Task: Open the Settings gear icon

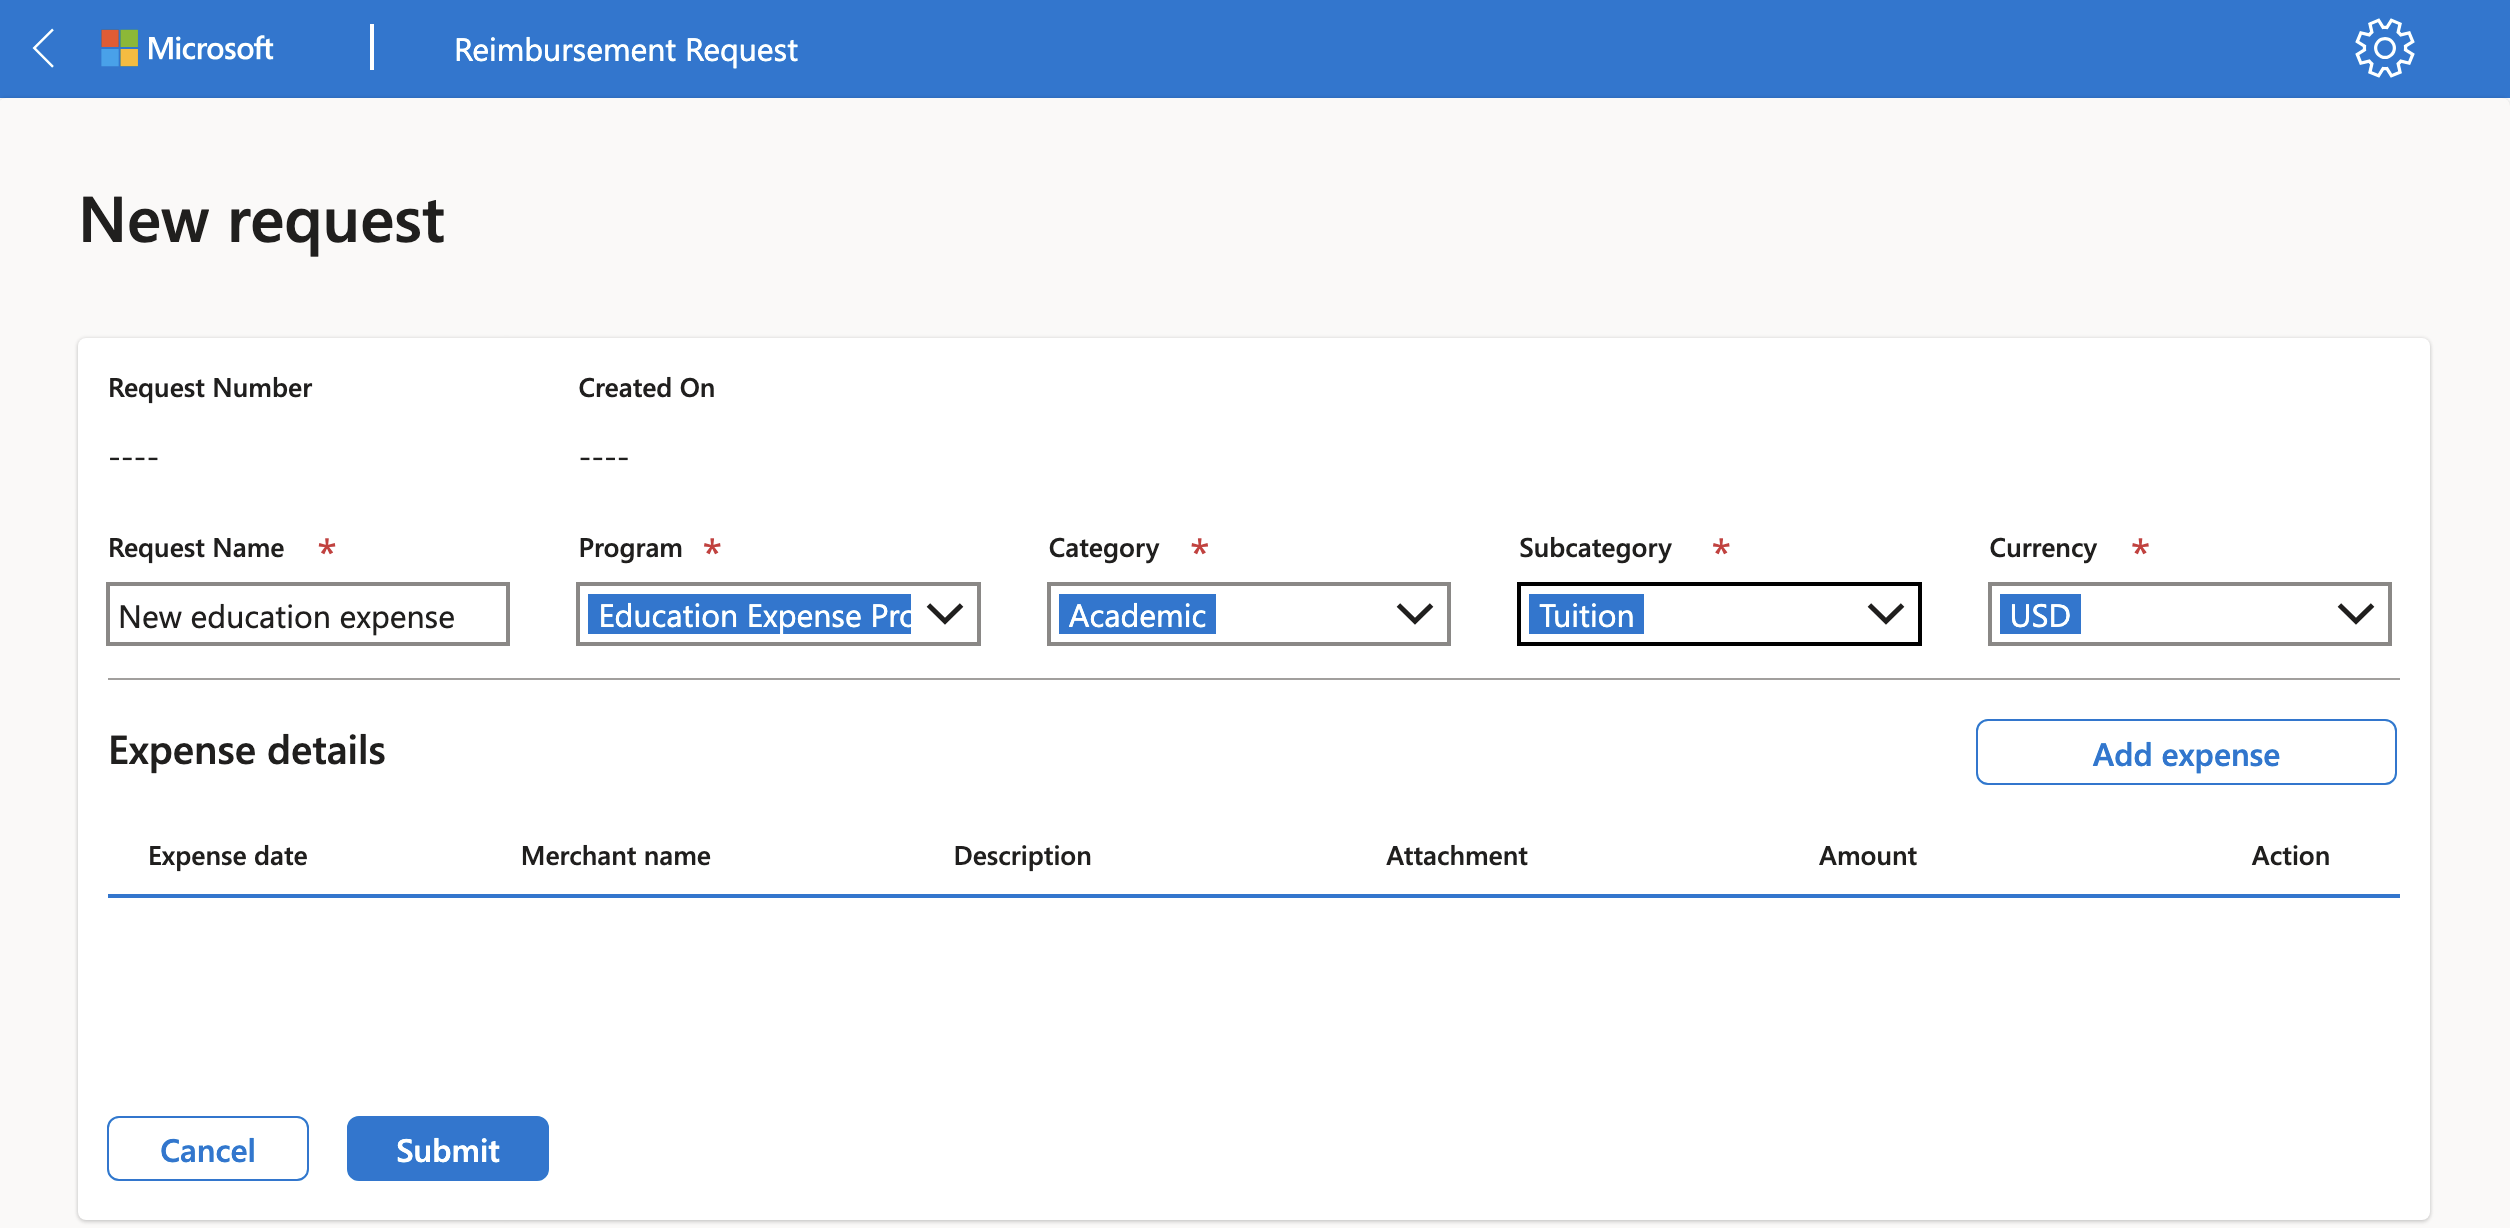Action: pyautogui.click(x=2387, y=48)
